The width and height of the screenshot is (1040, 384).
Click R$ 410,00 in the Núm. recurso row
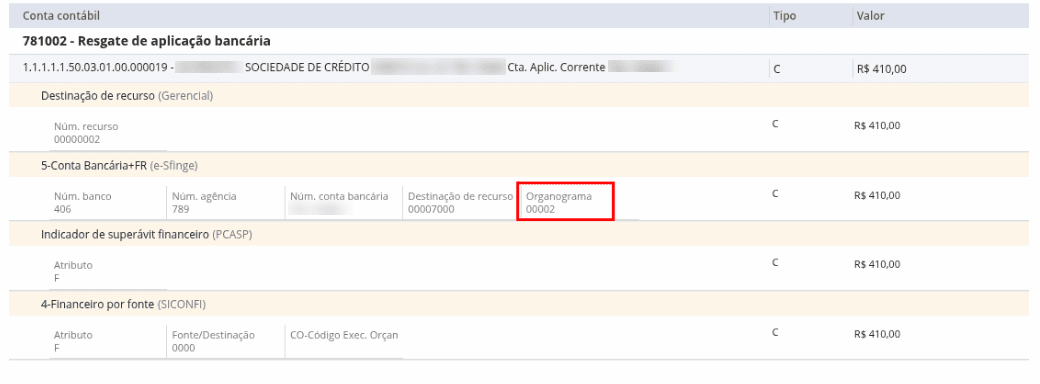pyautogui.click(x=878, y=125)
